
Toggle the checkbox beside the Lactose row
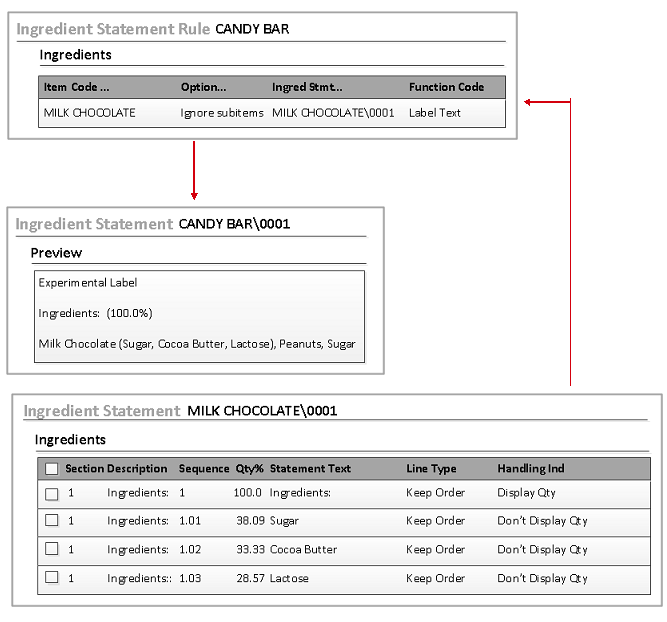click(x=52, y=577)
